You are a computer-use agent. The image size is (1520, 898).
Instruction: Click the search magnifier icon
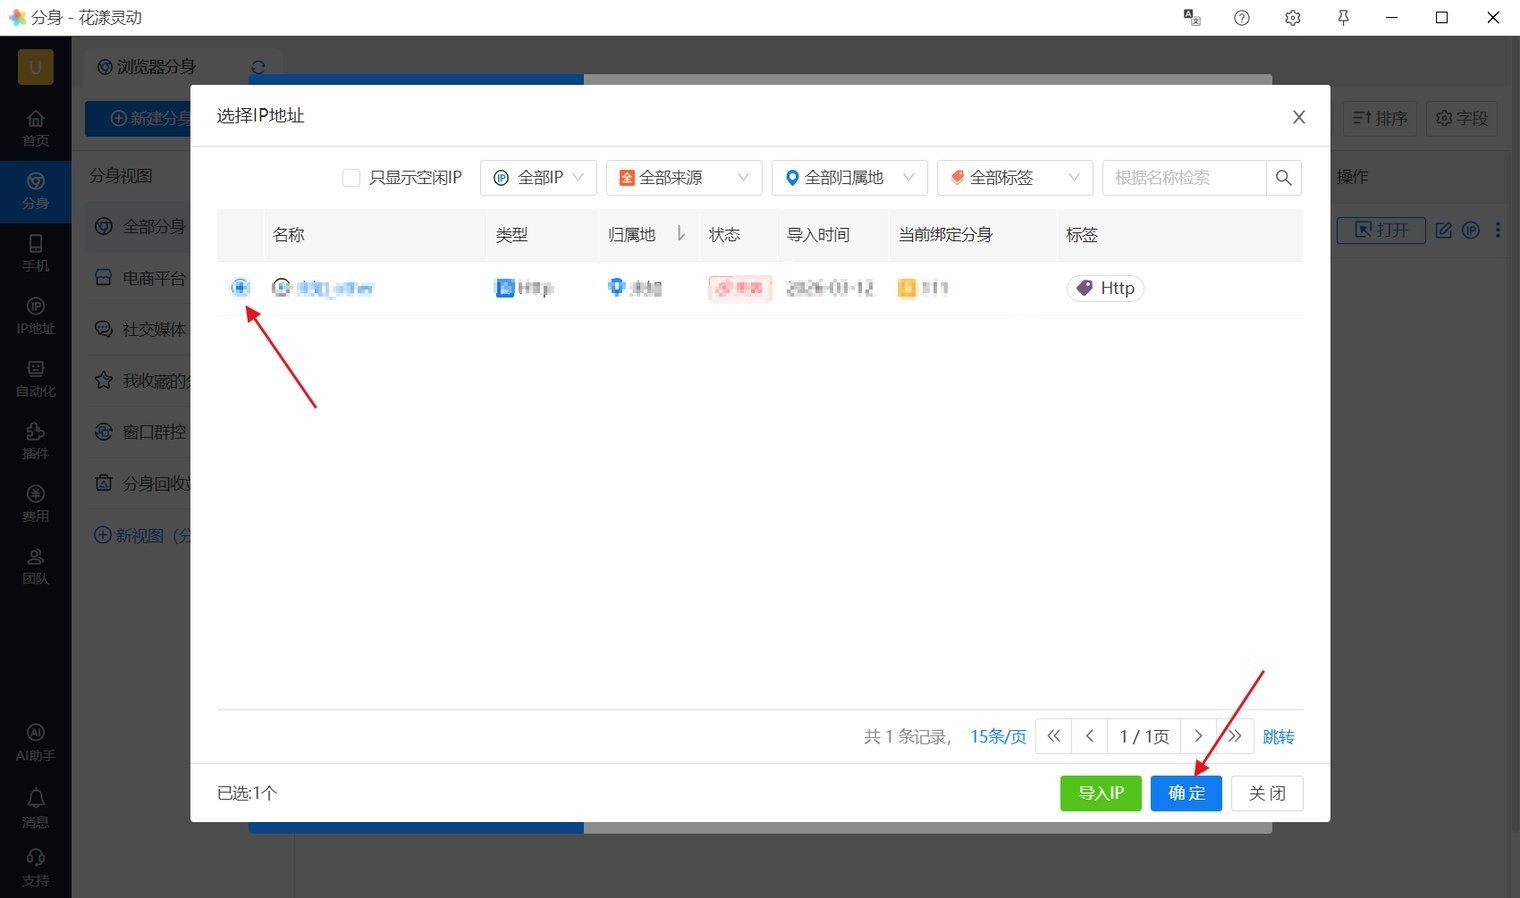[1283, 178]
